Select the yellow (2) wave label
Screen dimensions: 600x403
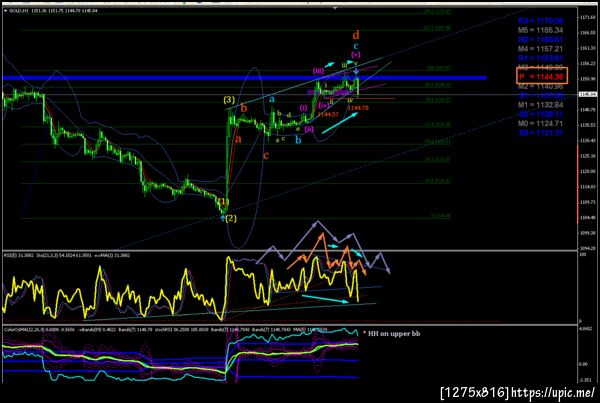click(231, 219)
